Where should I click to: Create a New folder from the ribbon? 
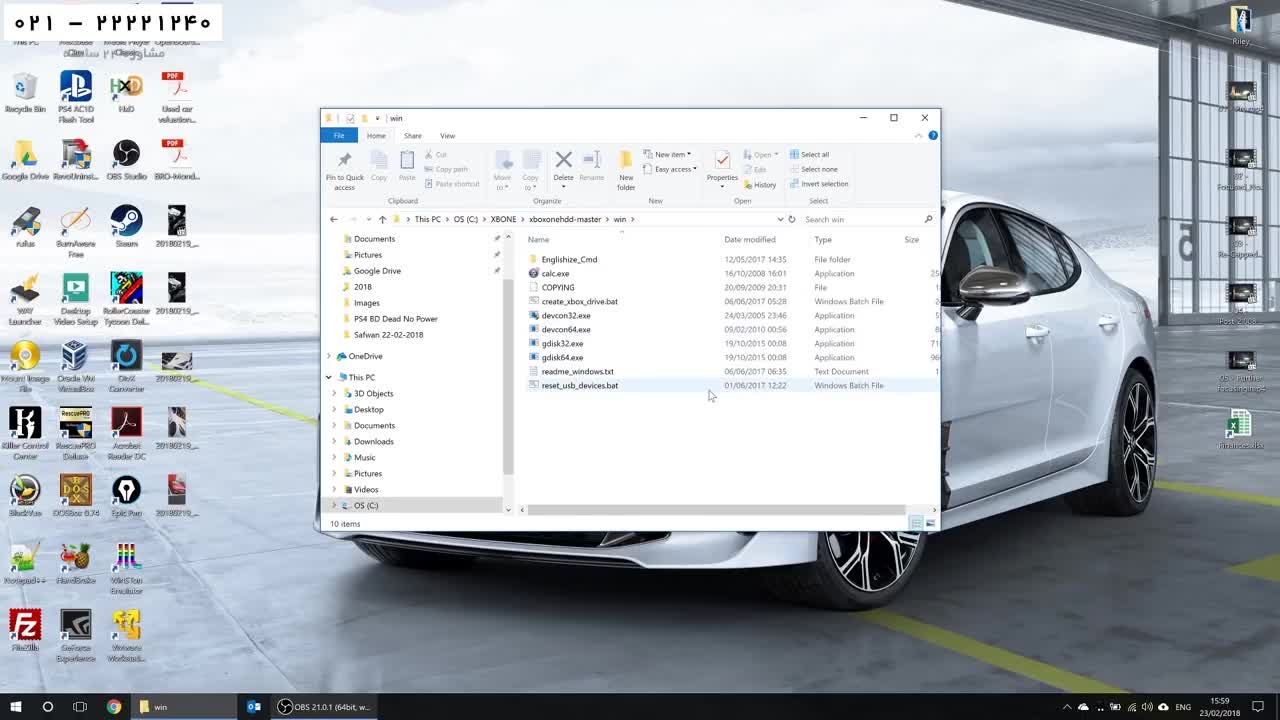pos(626,162)
